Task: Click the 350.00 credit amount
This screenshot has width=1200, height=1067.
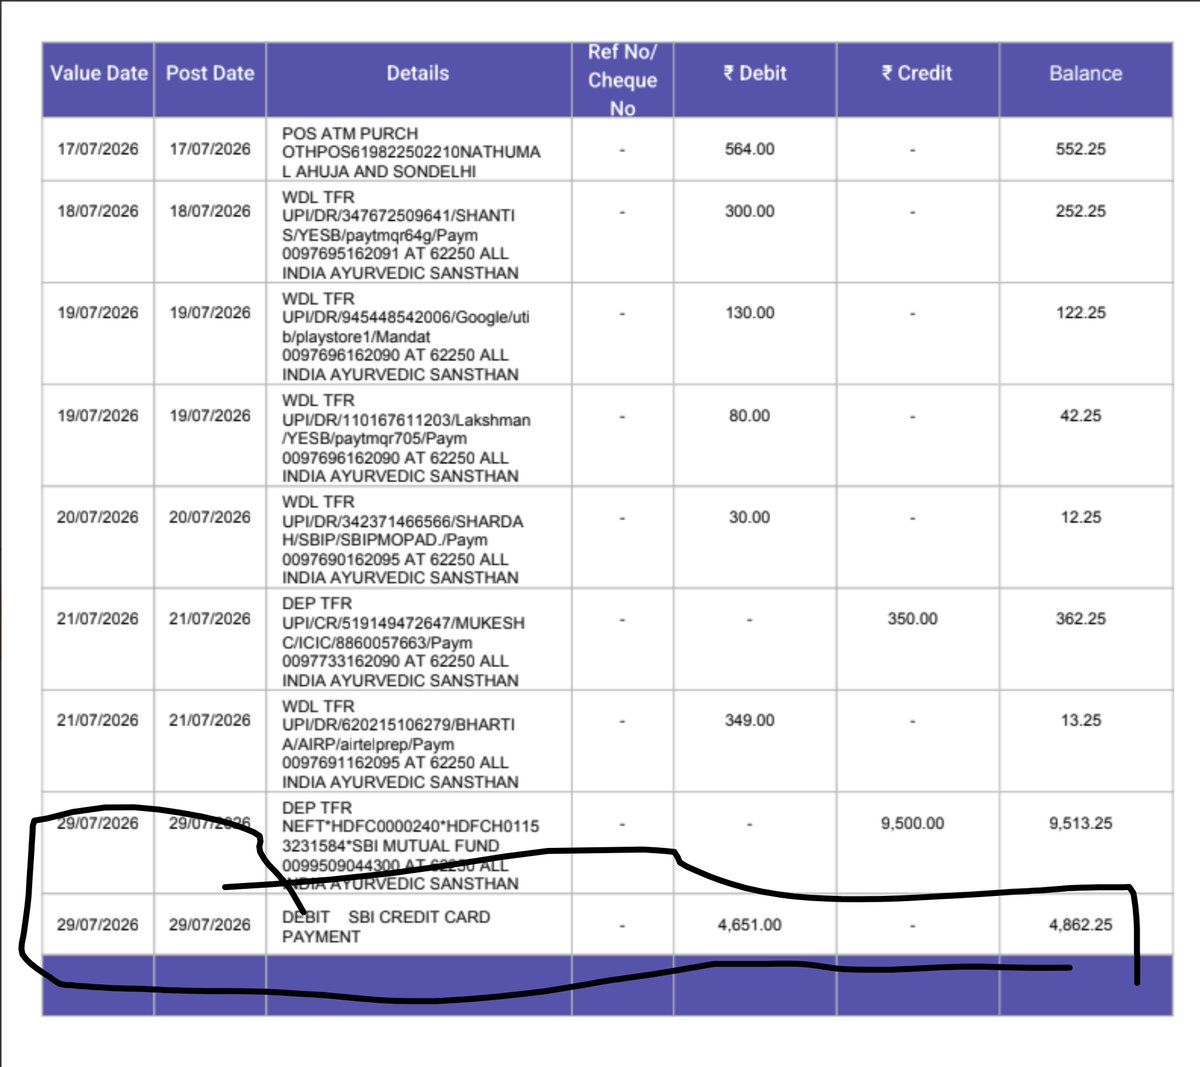Action: [x=913, y=619]
